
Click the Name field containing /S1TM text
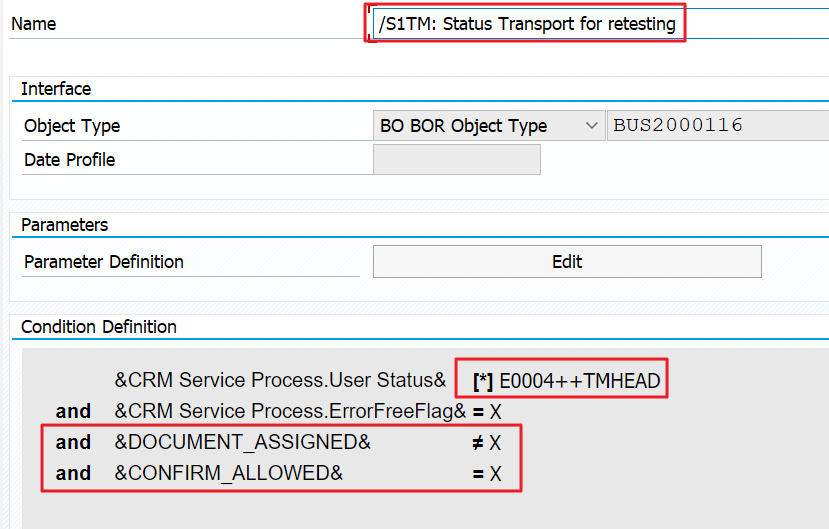point(527,23)
